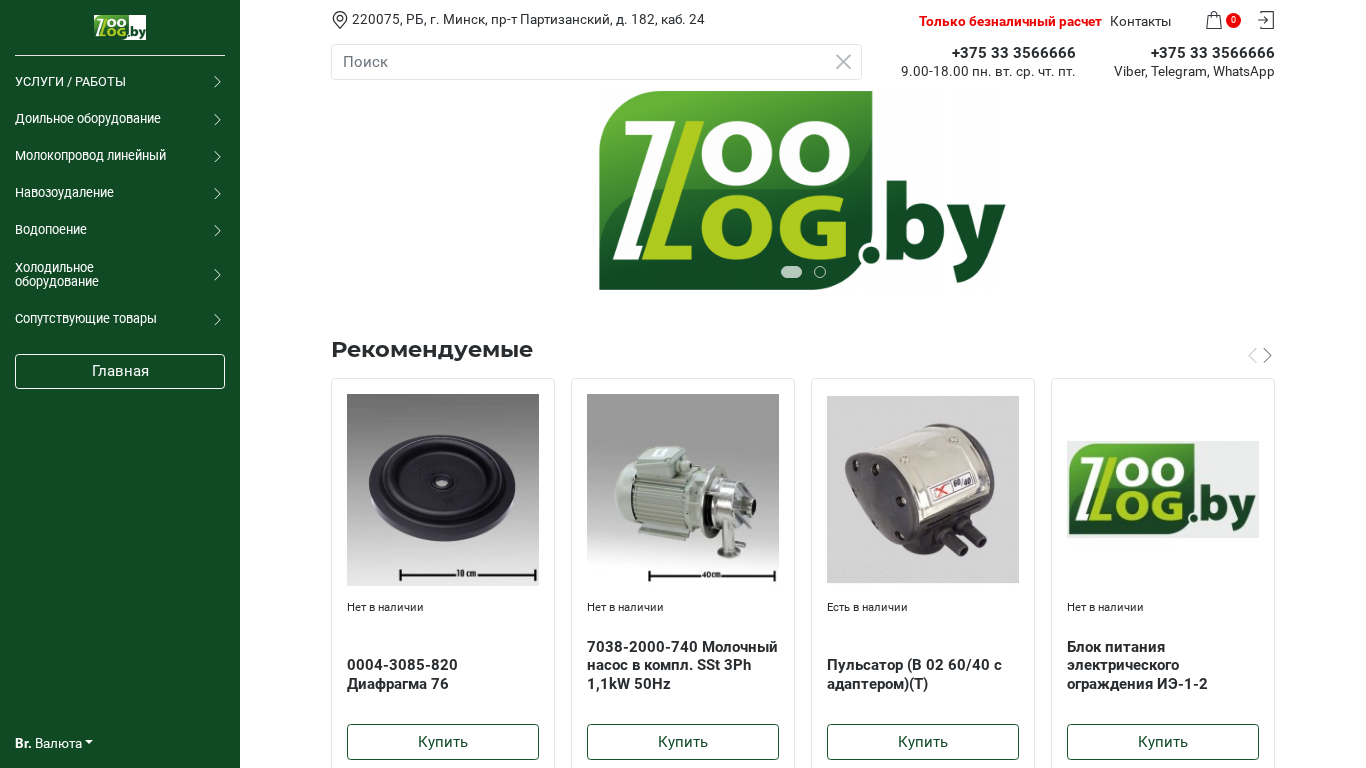Open the Диафрагма 76 product image
The width and height of the screenshot is (1366, 768).
click(x=443, y=490)
